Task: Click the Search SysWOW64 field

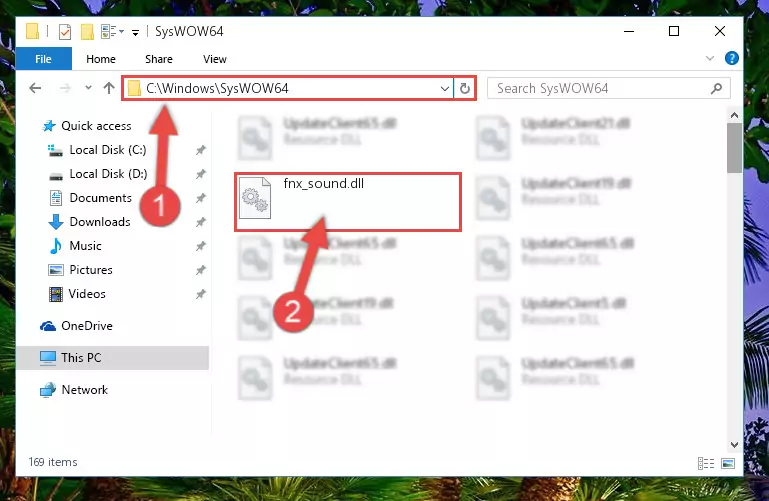Action: tap(609, 88)
